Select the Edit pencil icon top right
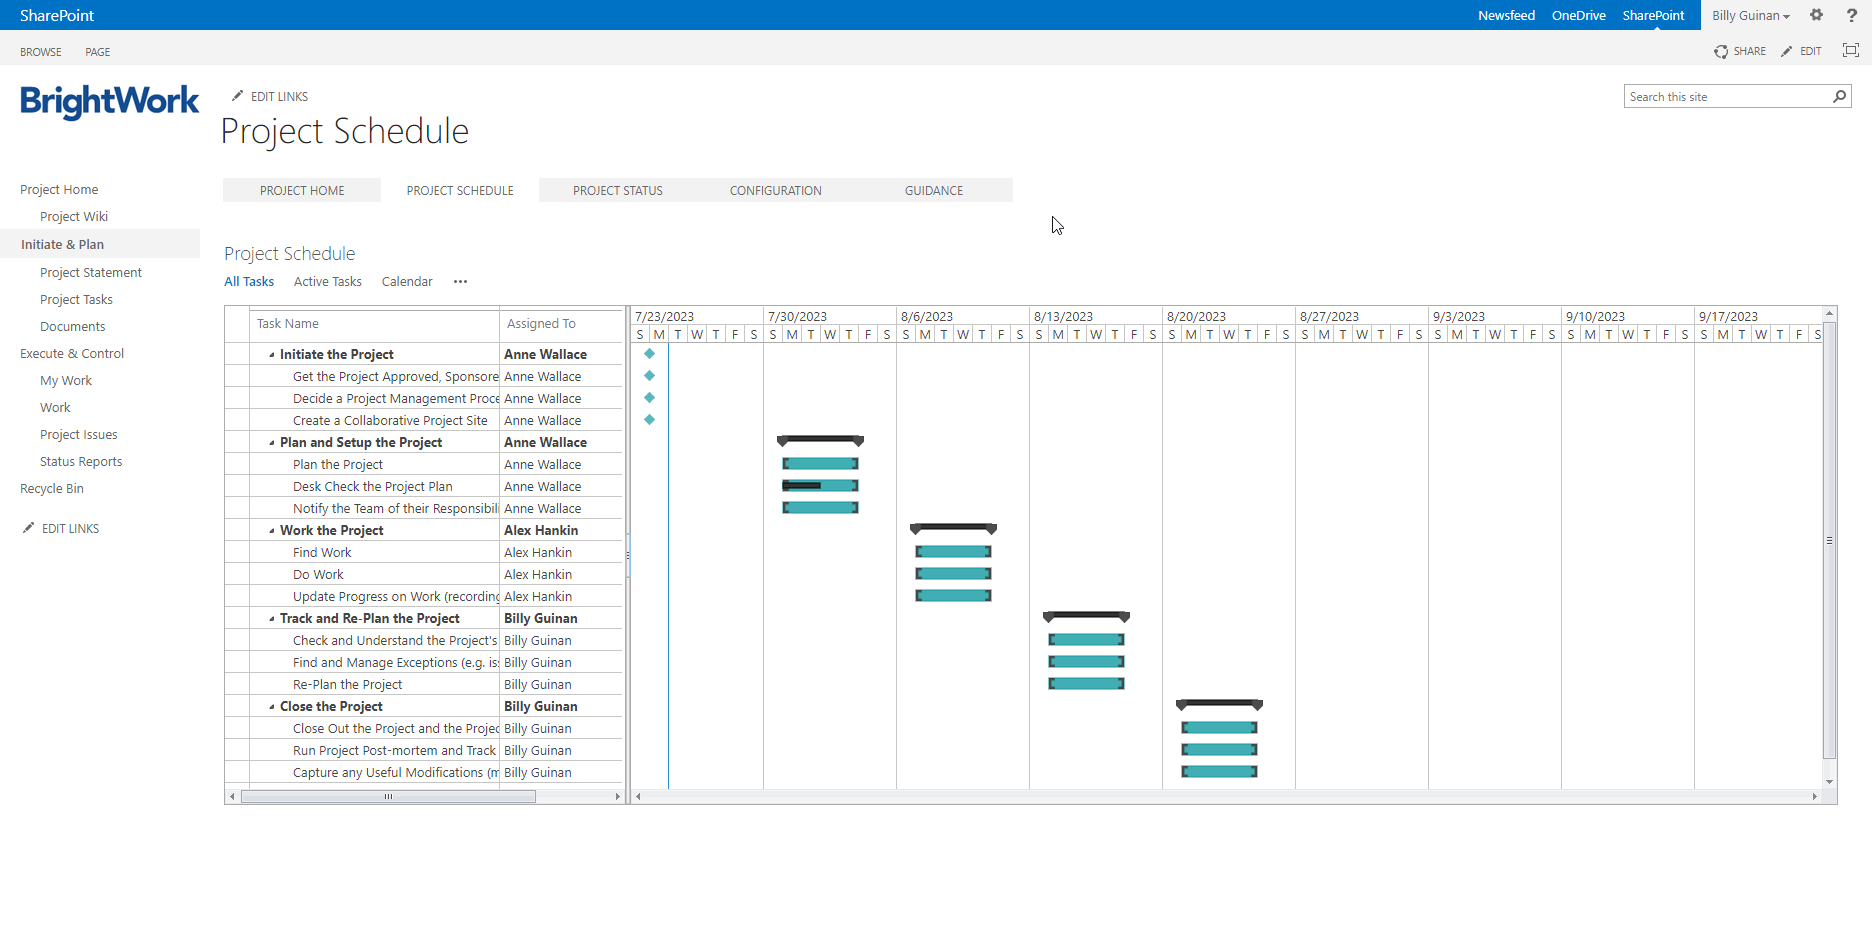Viewport: 1872px width, 937px height. (x=1790, y=51)
